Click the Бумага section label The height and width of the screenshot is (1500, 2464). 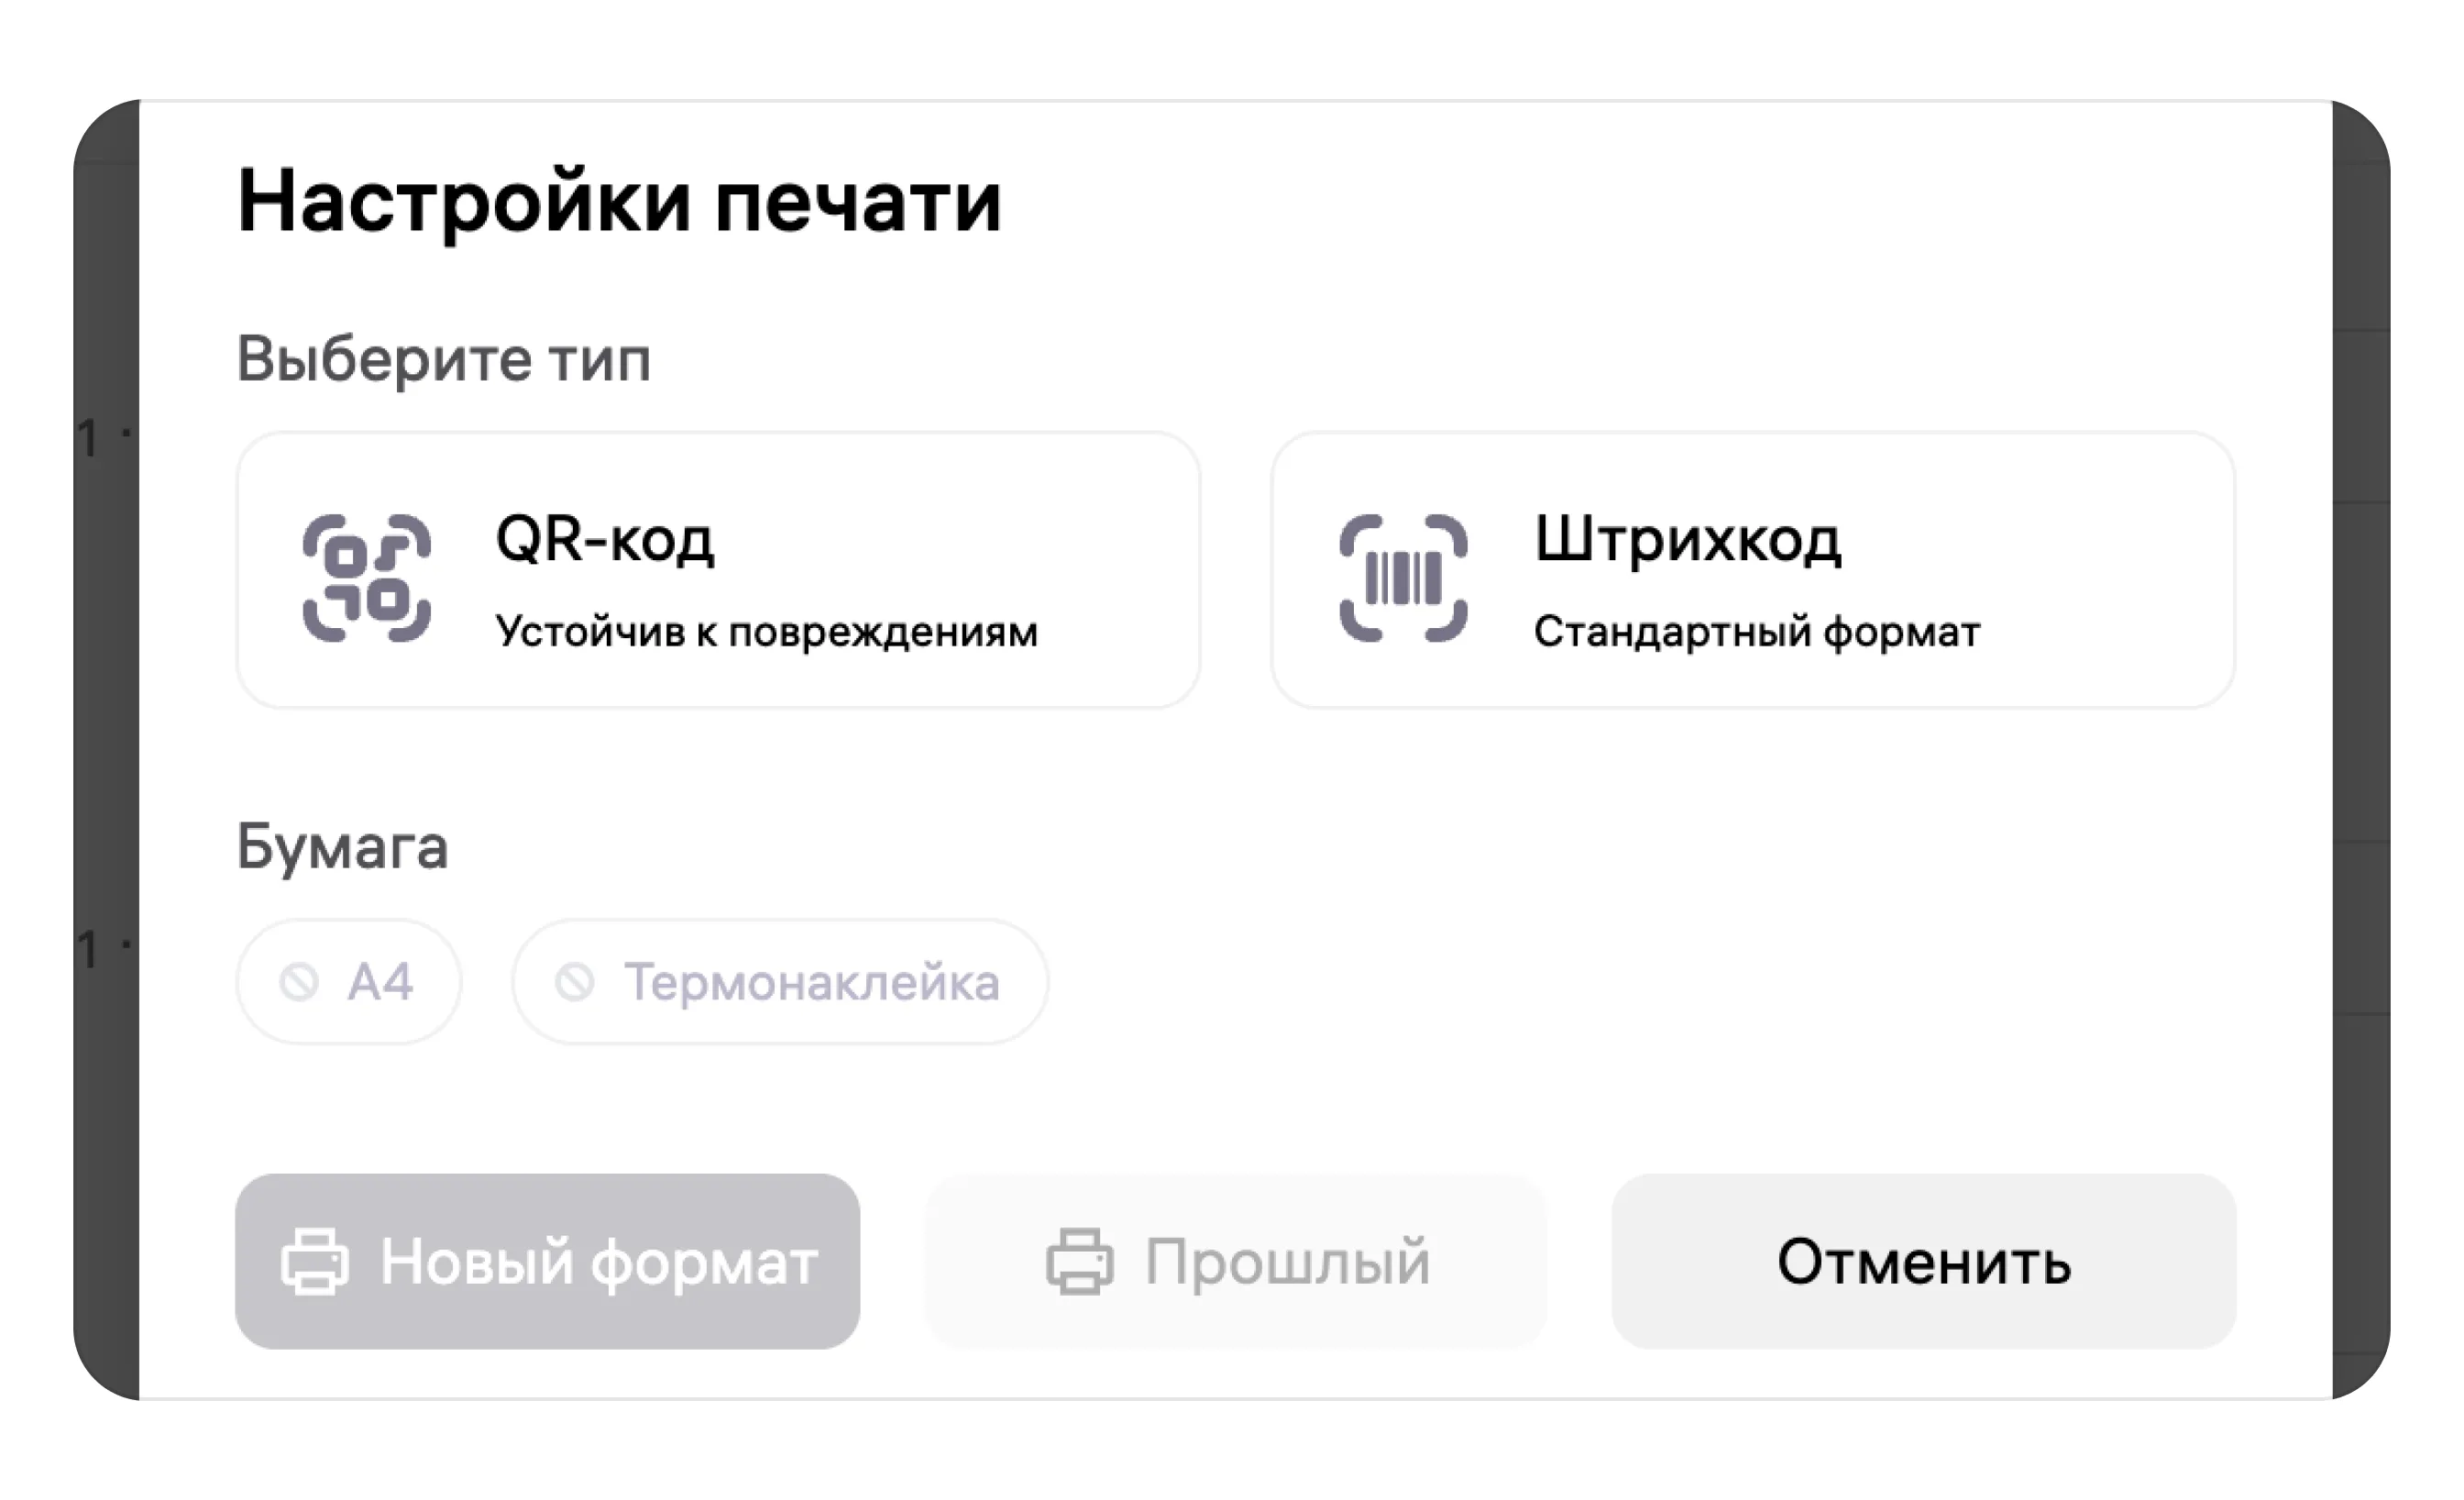click(x=342, y=847)
